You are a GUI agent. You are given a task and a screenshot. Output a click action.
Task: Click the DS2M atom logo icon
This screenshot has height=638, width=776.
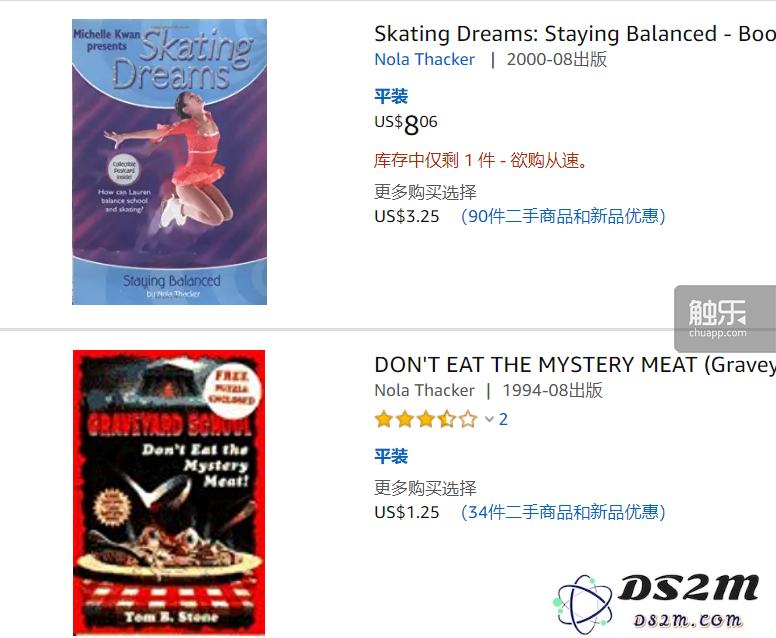point(582,603)
